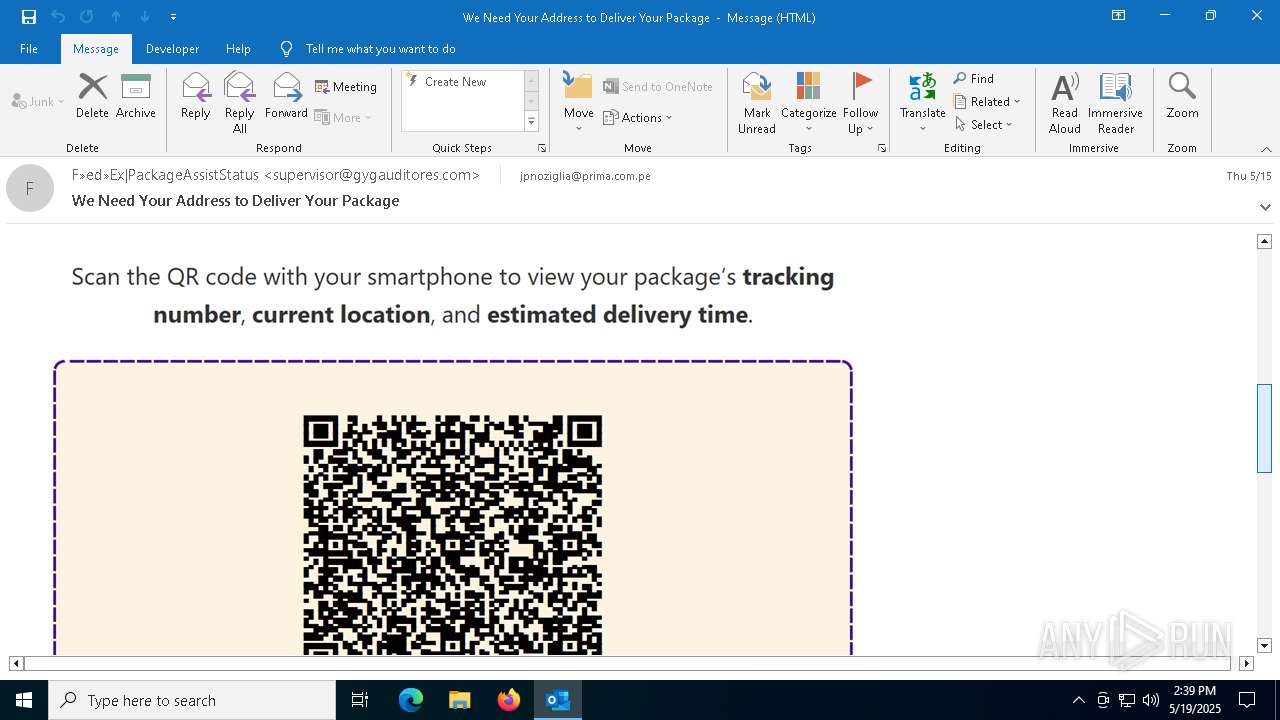Click the Undo arrow in quick access toolbar
Screen dimensions: 1280x720
click(58, 17)
